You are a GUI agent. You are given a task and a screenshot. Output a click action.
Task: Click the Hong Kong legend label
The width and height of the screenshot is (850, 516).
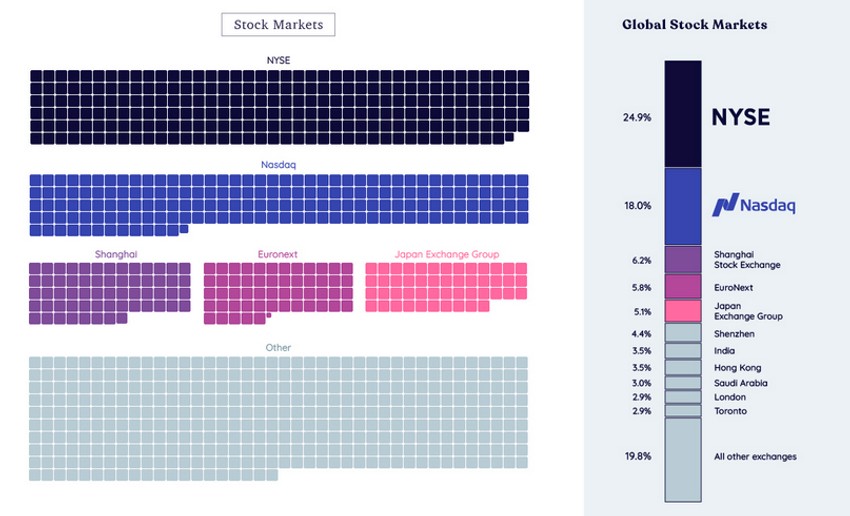737,368
